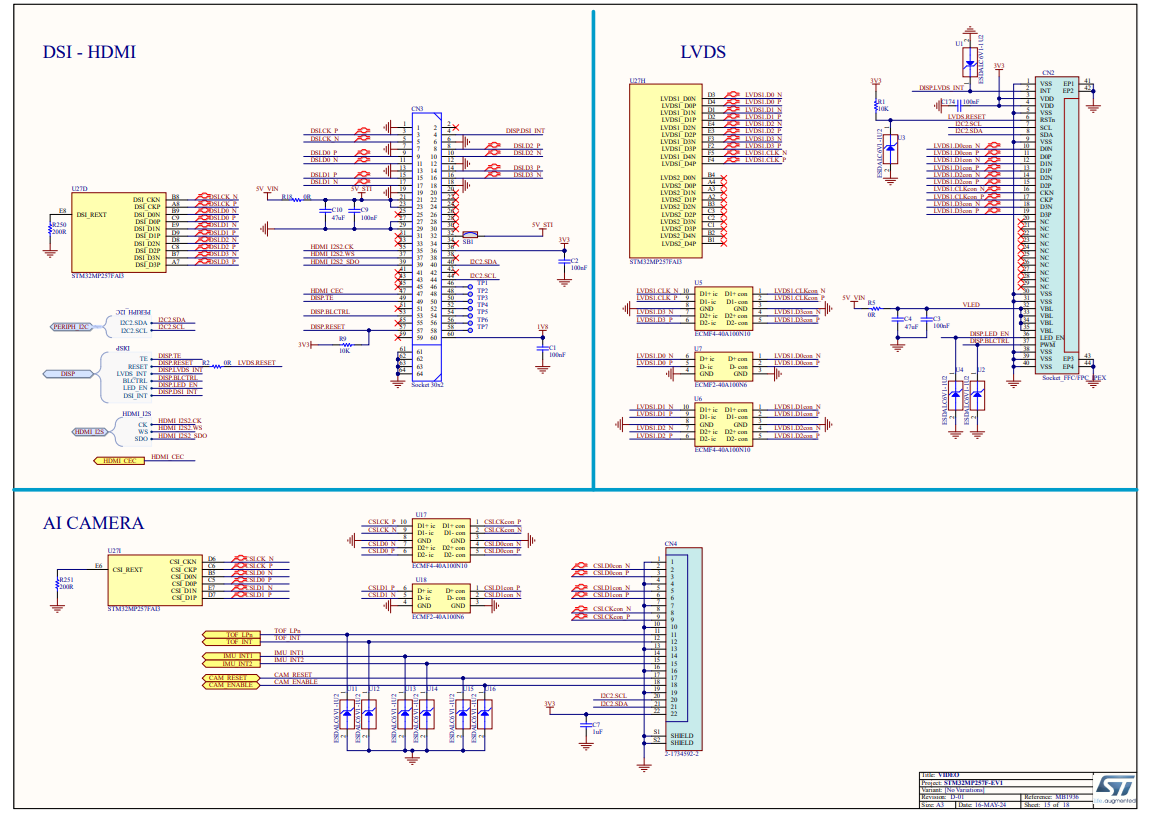The height and width of the screenshot is (815, 1150).
Task: Select solder bridge SB1
Action: (x=469, y=235)
